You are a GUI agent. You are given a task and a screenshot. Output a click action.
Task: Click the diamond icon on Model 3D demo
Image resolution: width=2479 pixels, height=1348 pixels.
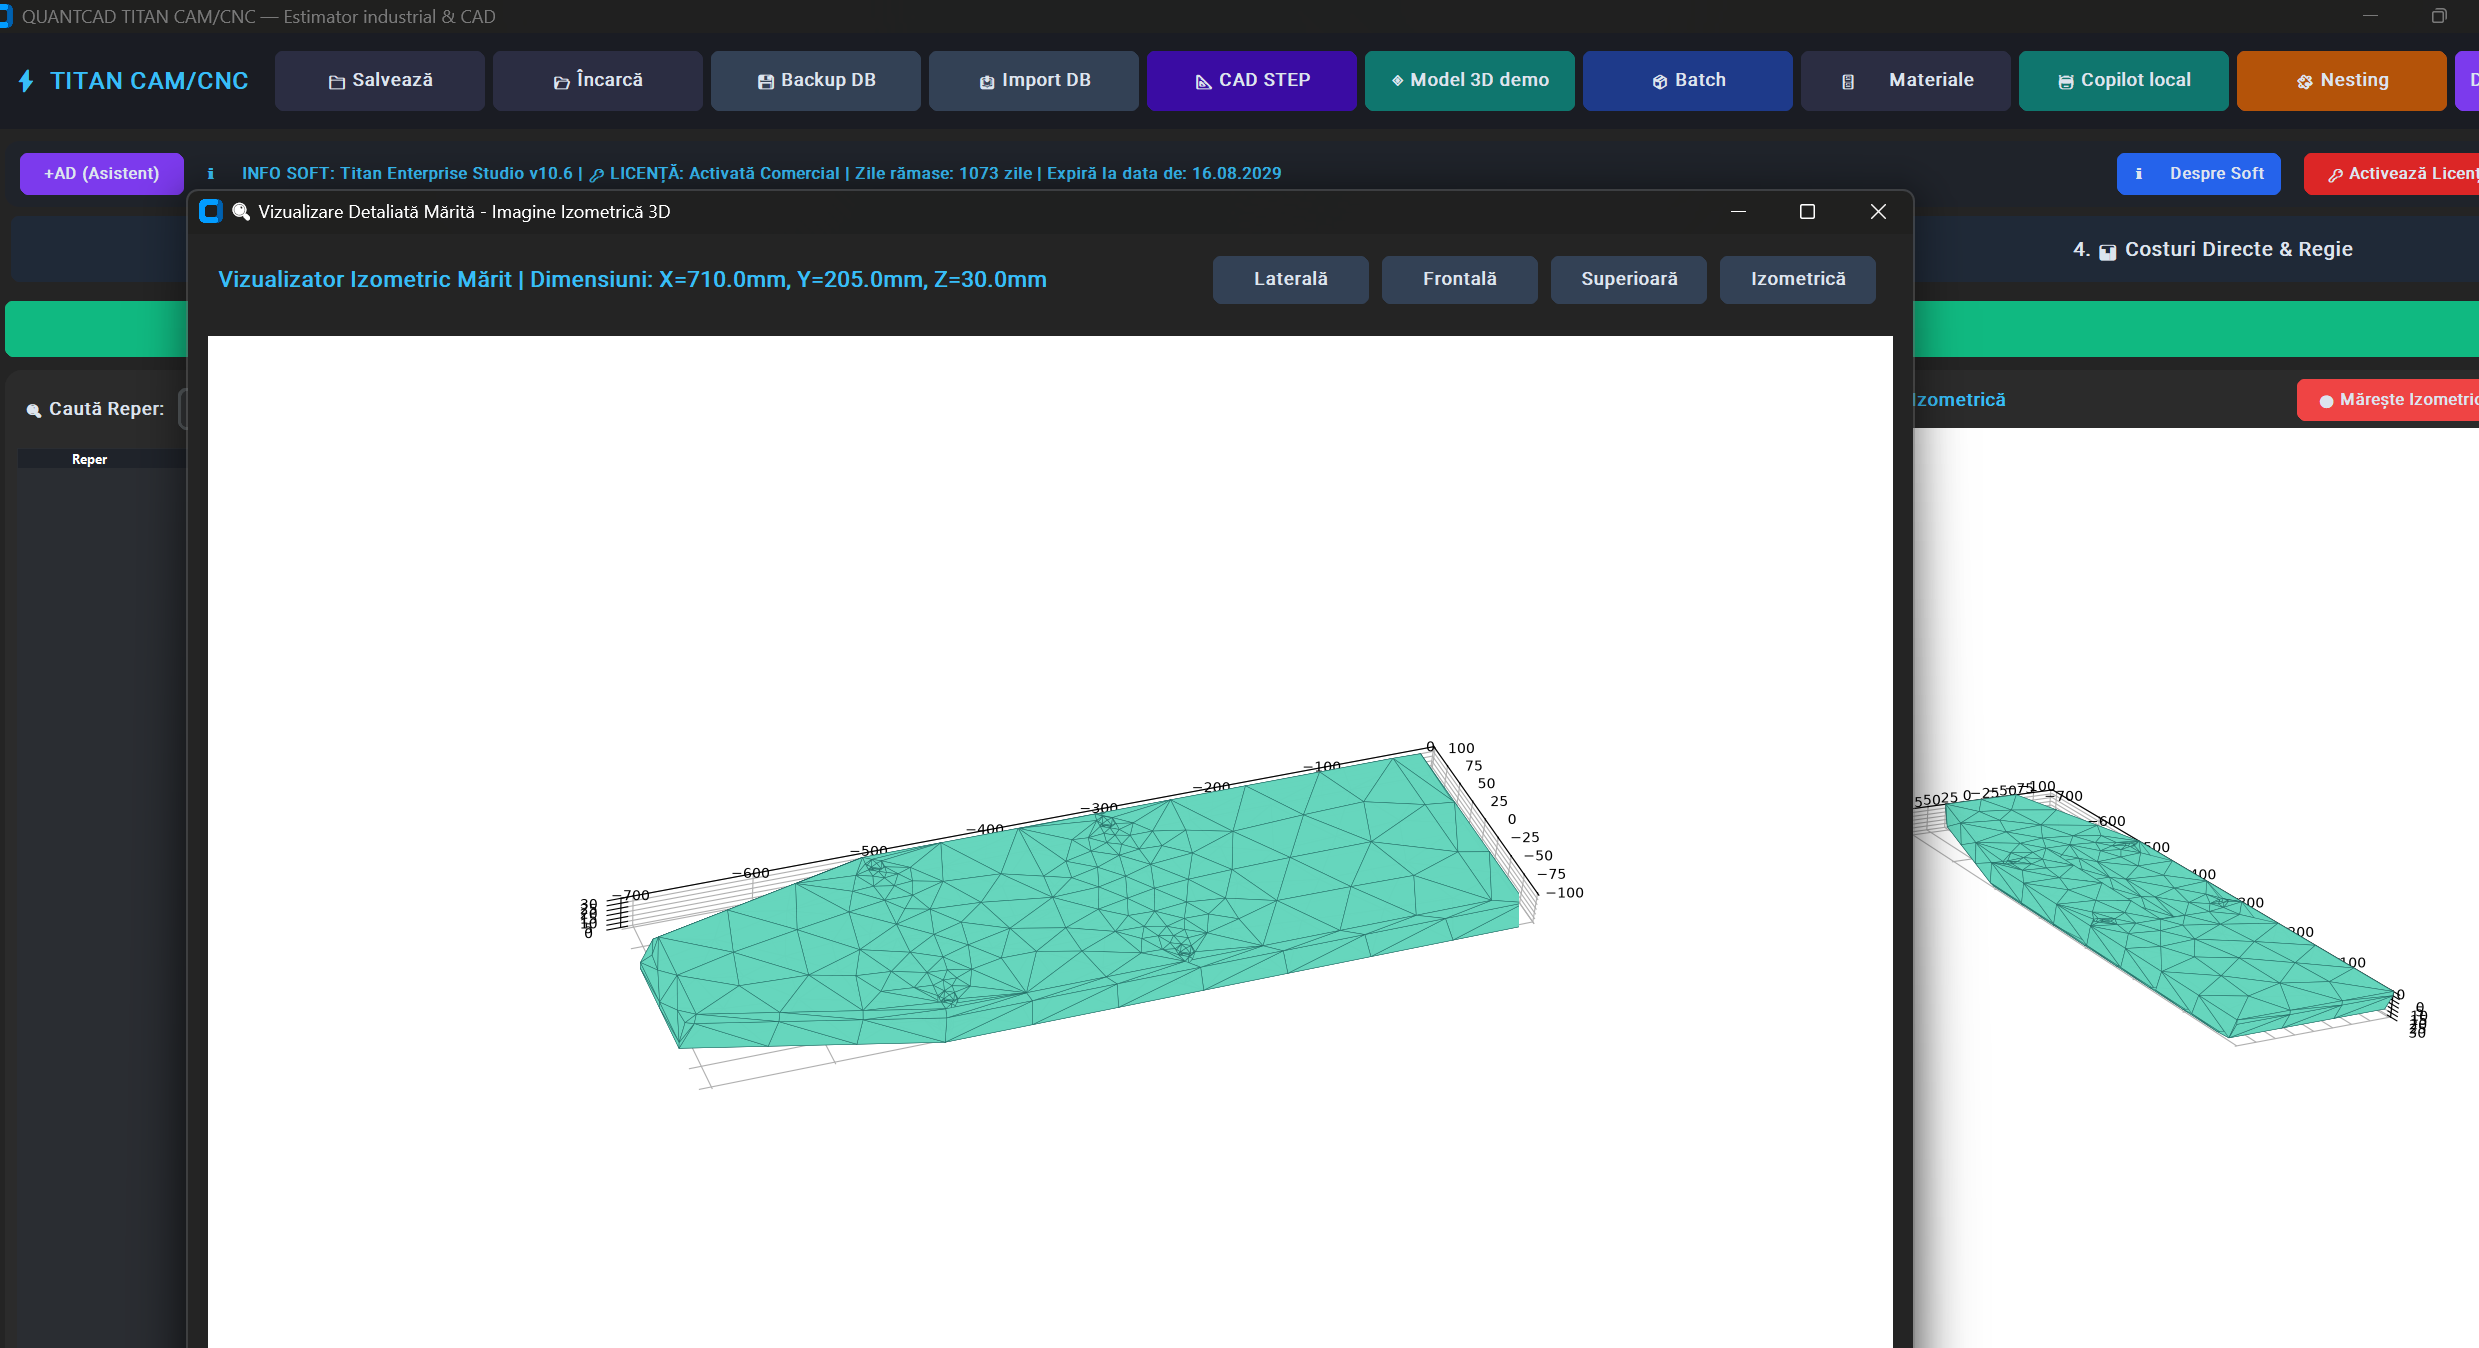(x=1397, y=81)
